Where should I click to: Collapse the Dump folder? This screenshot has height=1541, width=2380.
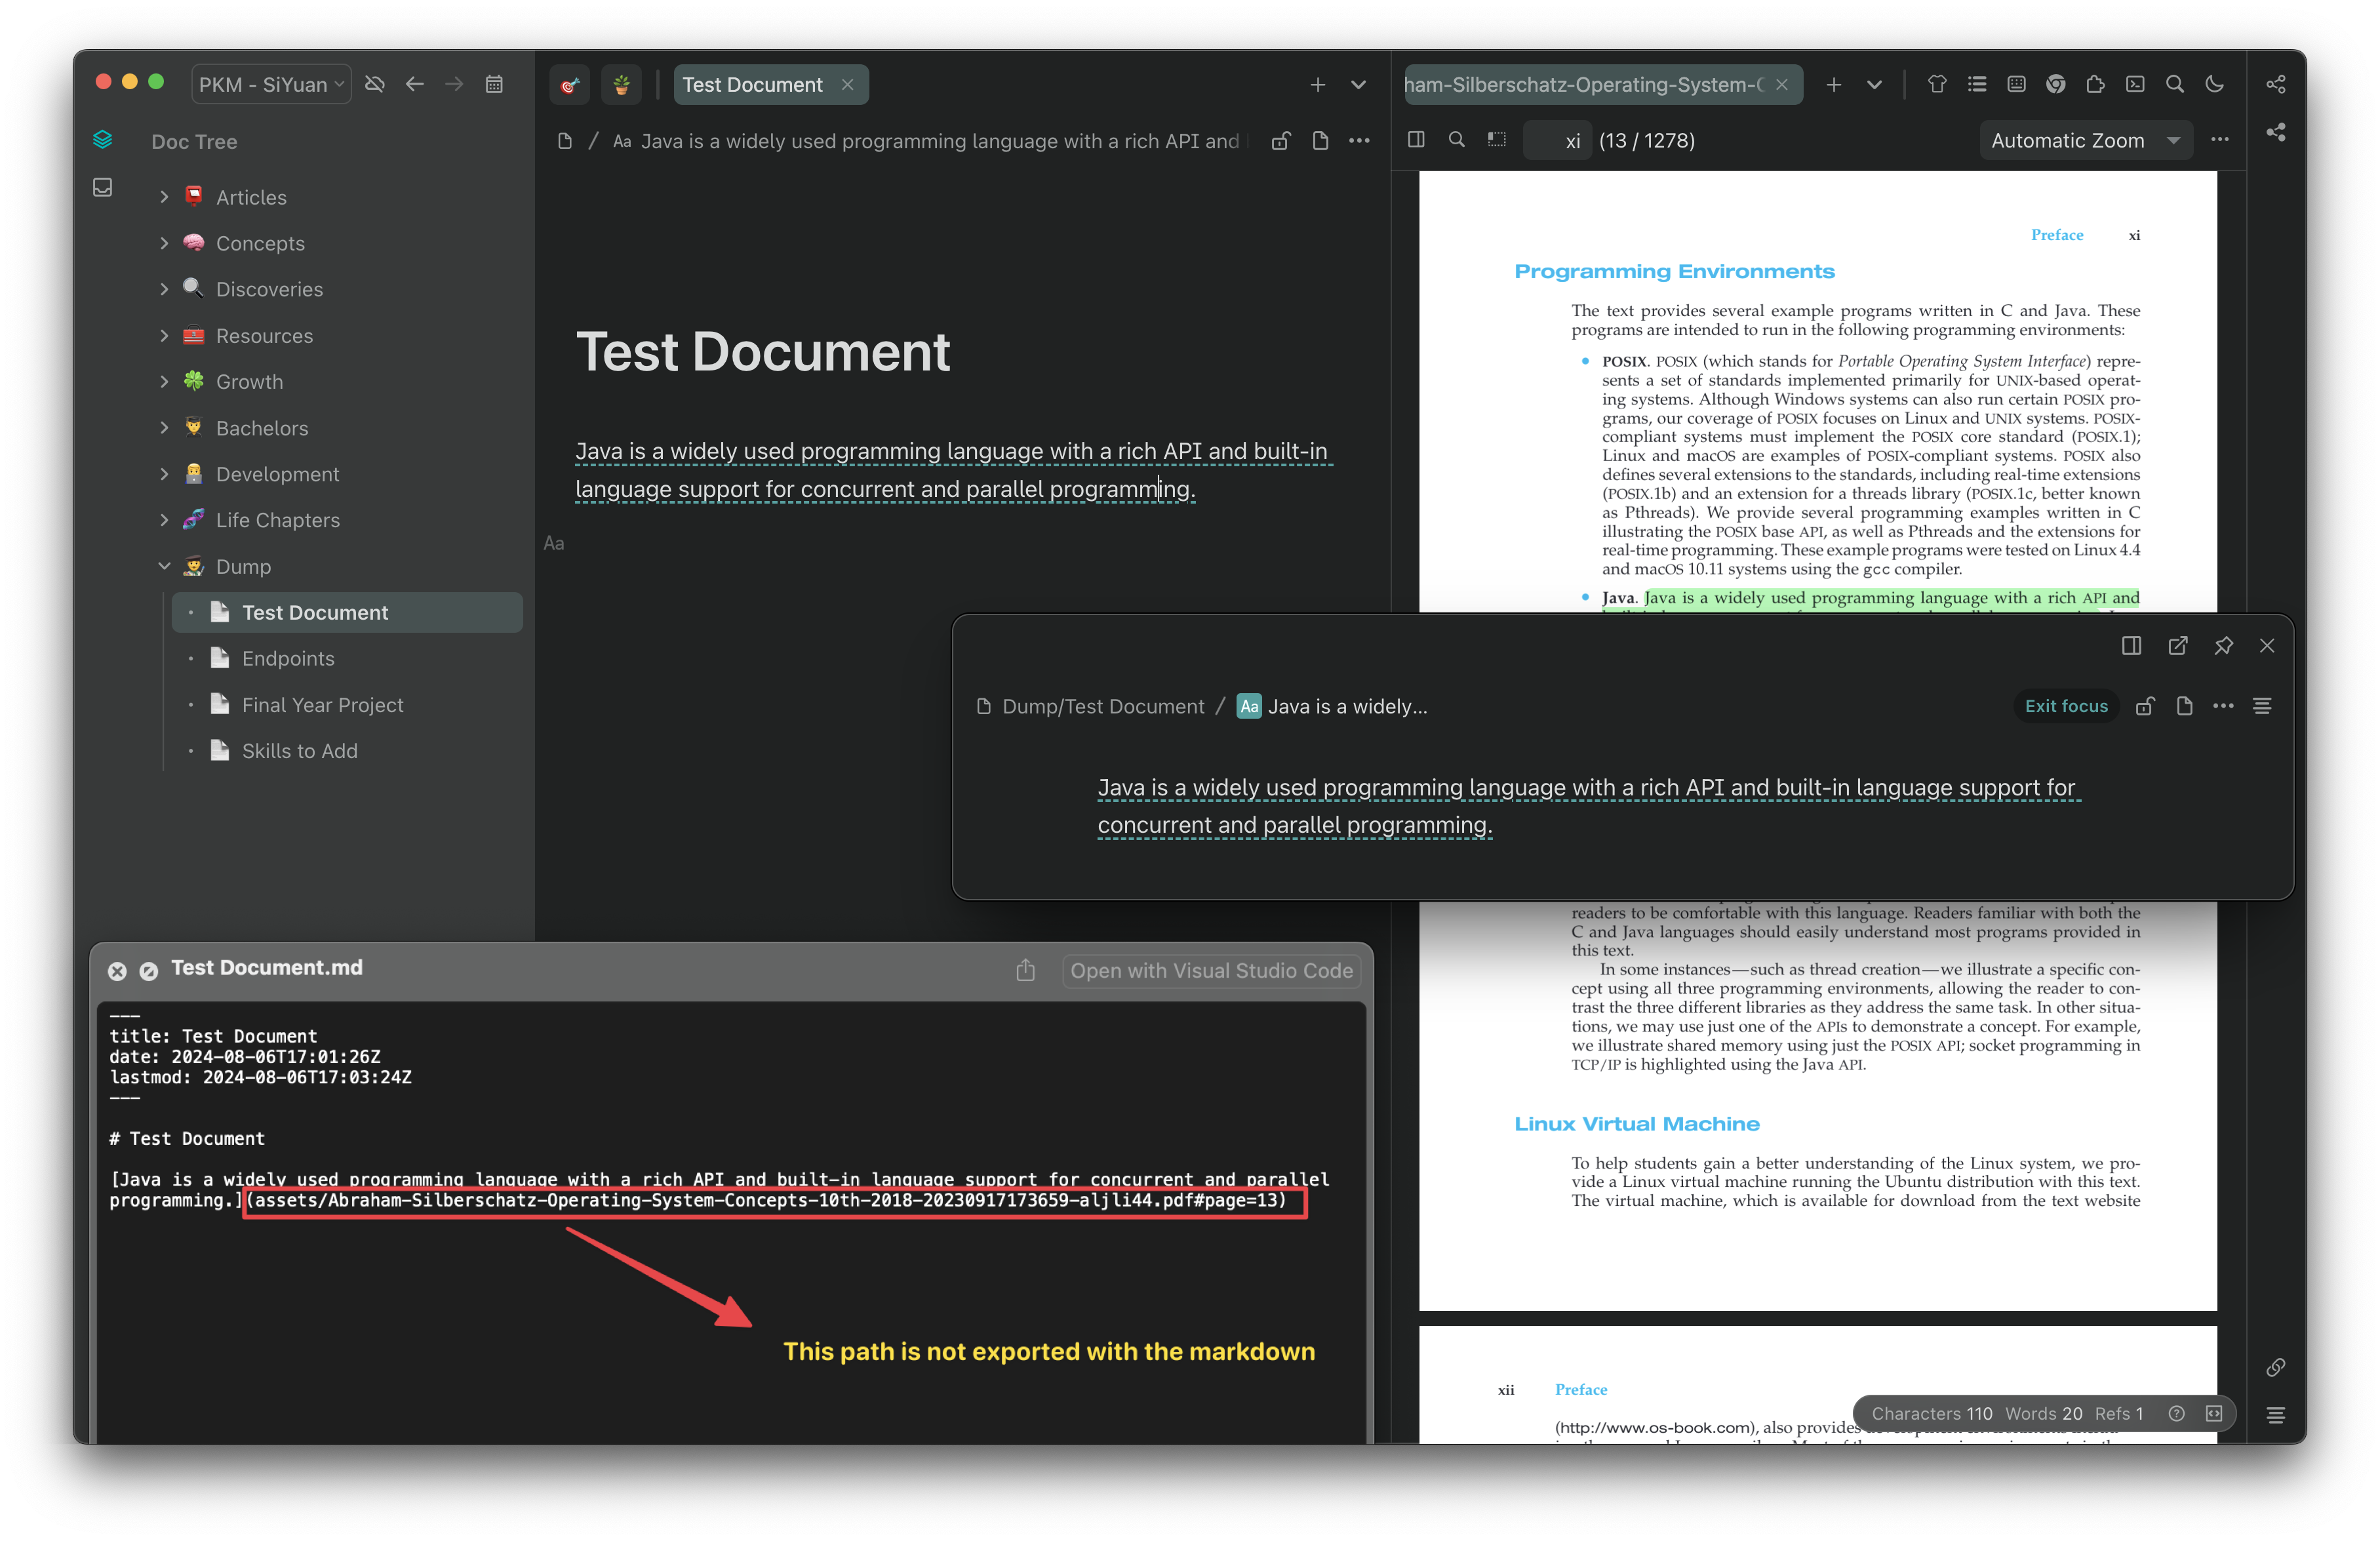164,566
